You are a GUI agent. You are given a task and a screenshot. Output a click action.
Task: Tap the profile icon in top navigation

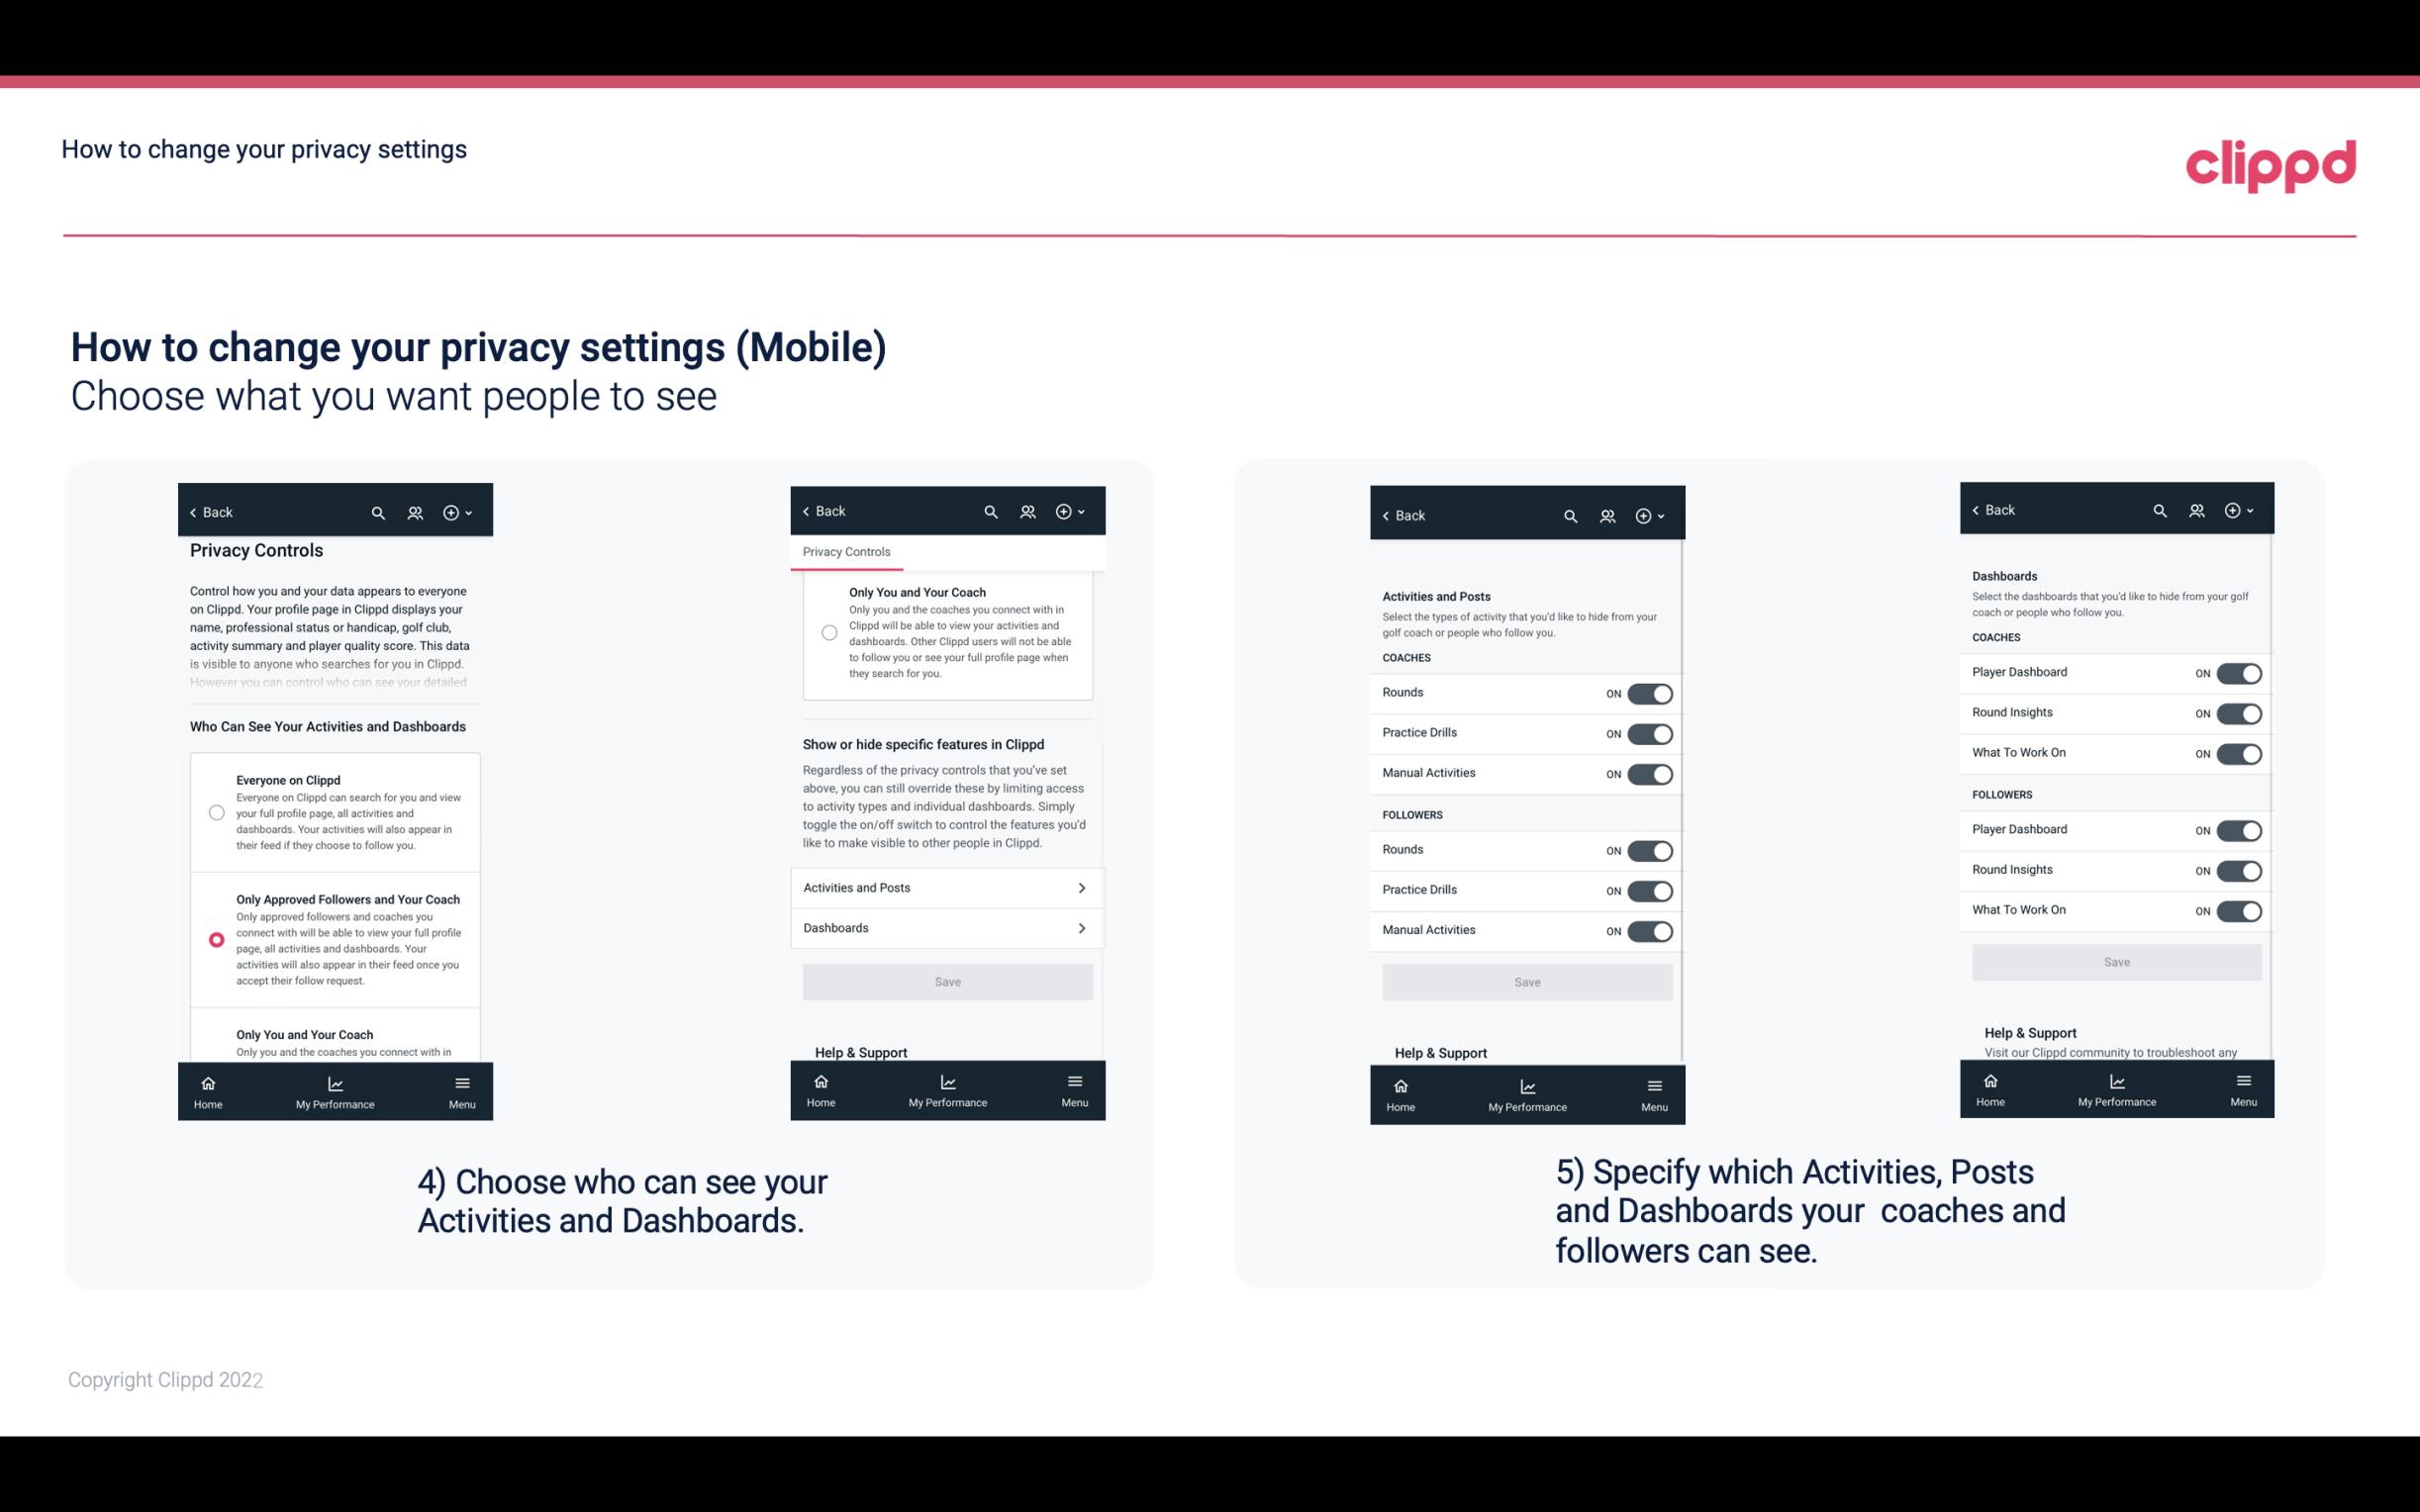(x=417, y=513)
